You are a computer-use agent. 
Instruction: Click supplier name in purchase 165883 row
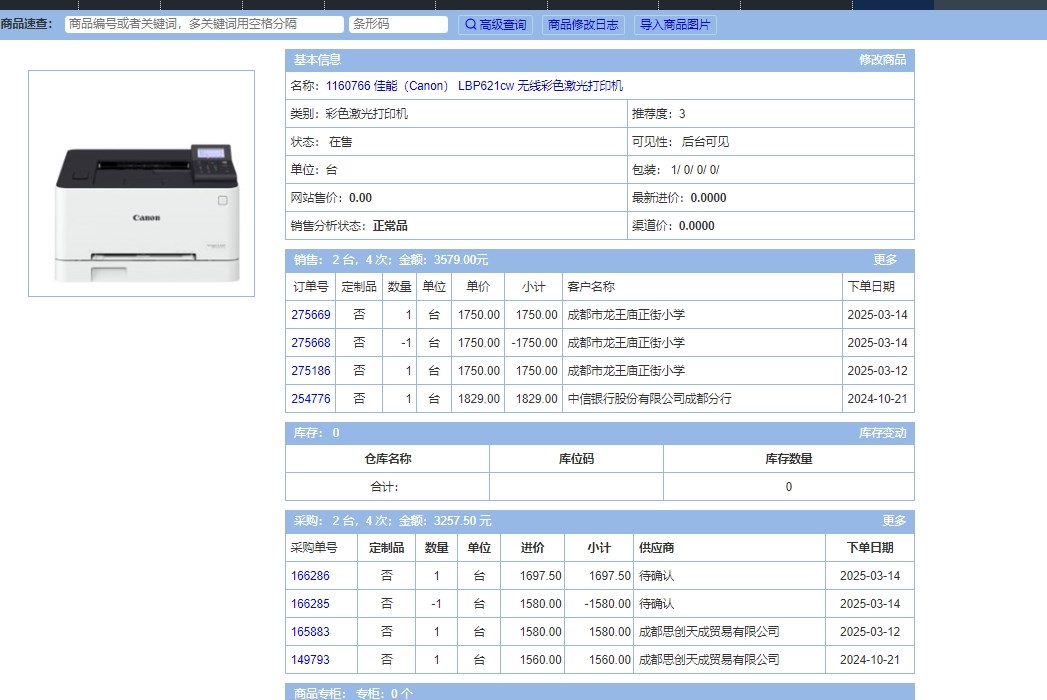pos(709,632)
